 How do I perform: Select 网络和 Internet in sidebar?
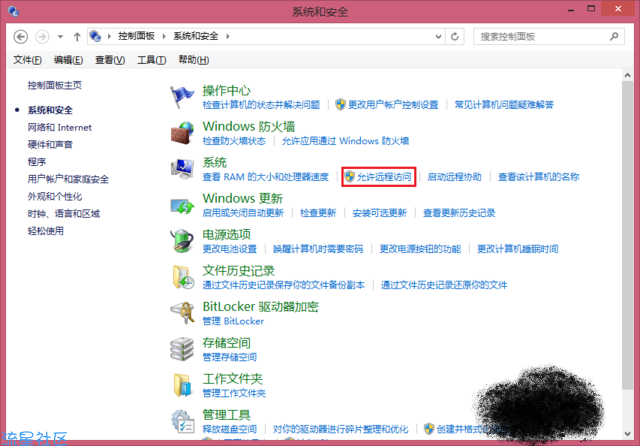[x=60, y=127]
